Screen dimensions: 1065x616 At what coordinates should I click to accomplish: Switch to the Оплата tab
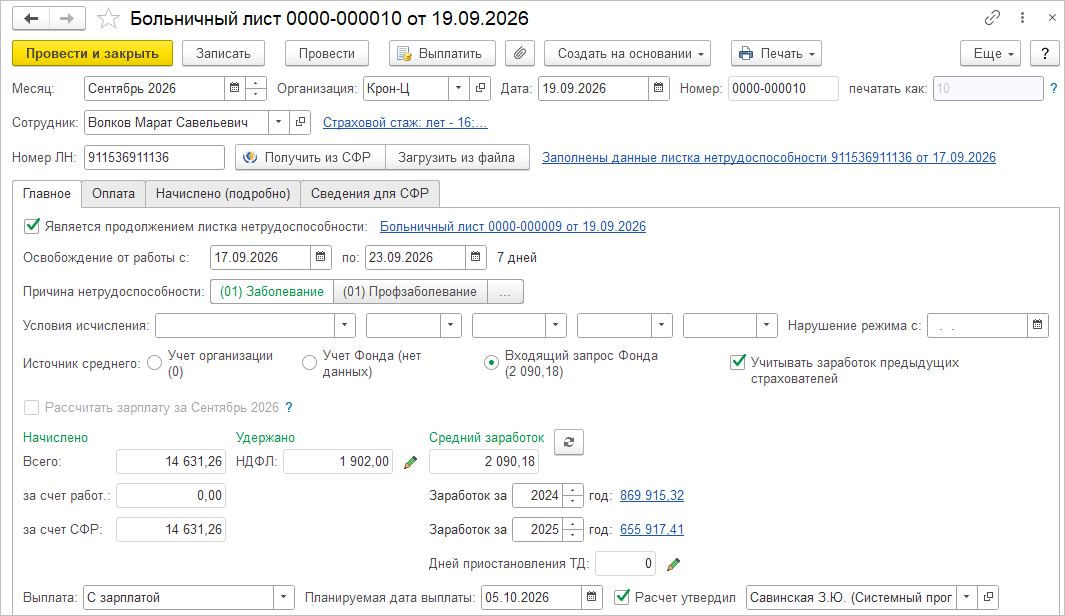pos(113,194)
